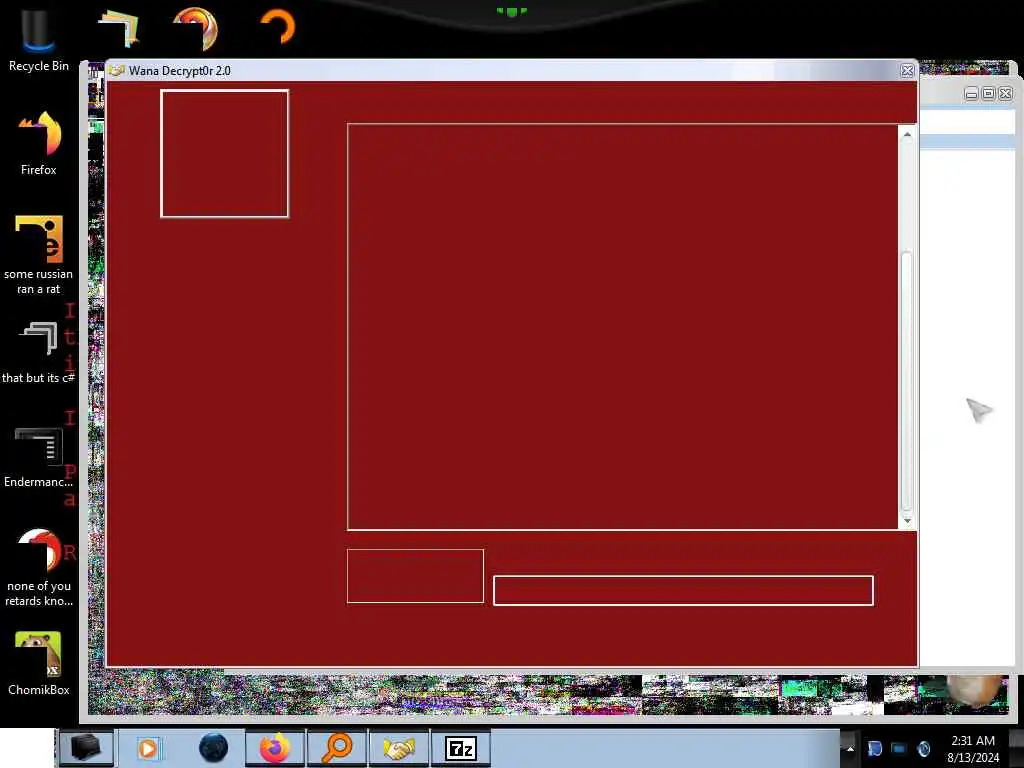Screen dimensions: 1024x768
Task: Open the Firefox desktop shortcut
Action: [x=39, y=143]
